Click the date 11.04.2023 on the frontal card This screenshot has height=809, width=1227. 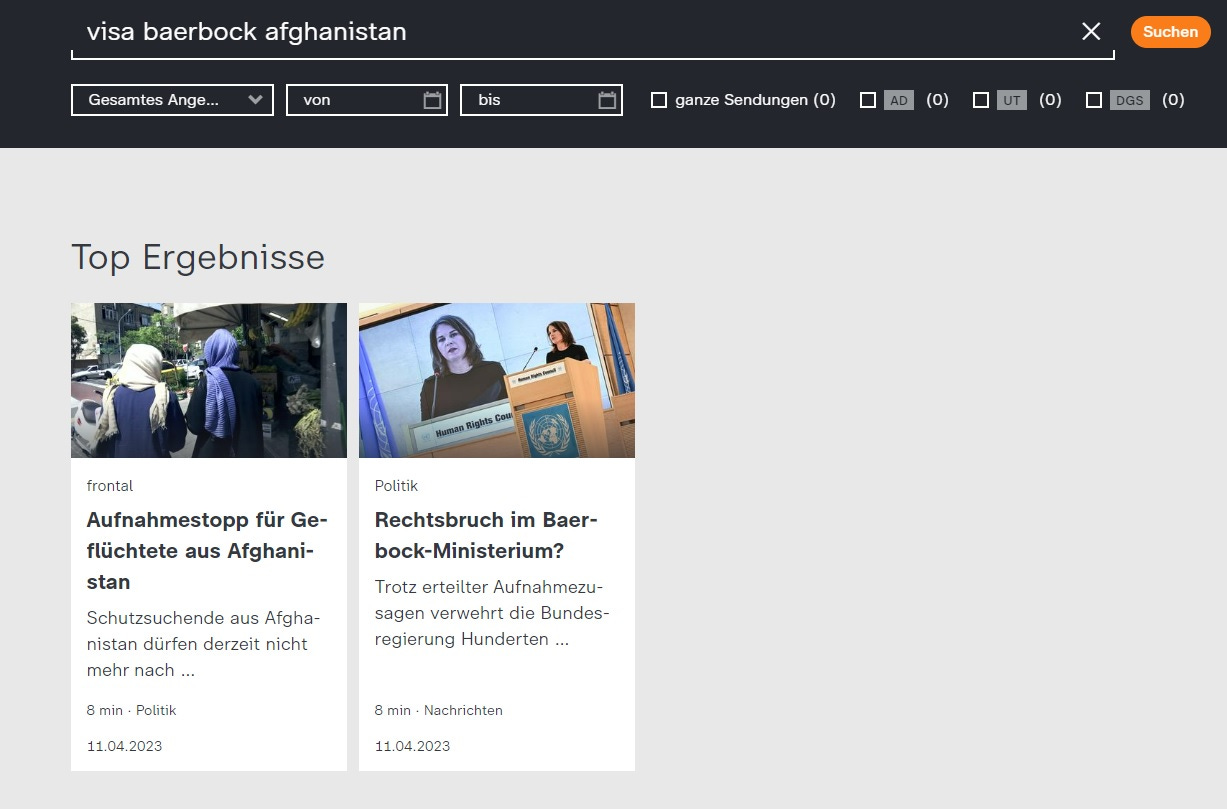point(124,746)
